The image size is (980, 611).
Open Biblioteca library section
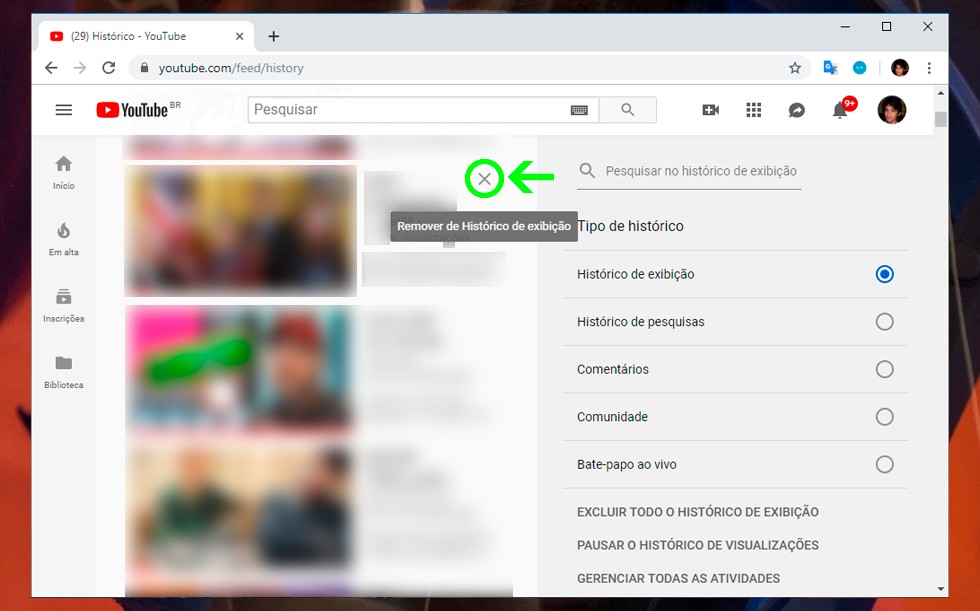pos(64,372)
